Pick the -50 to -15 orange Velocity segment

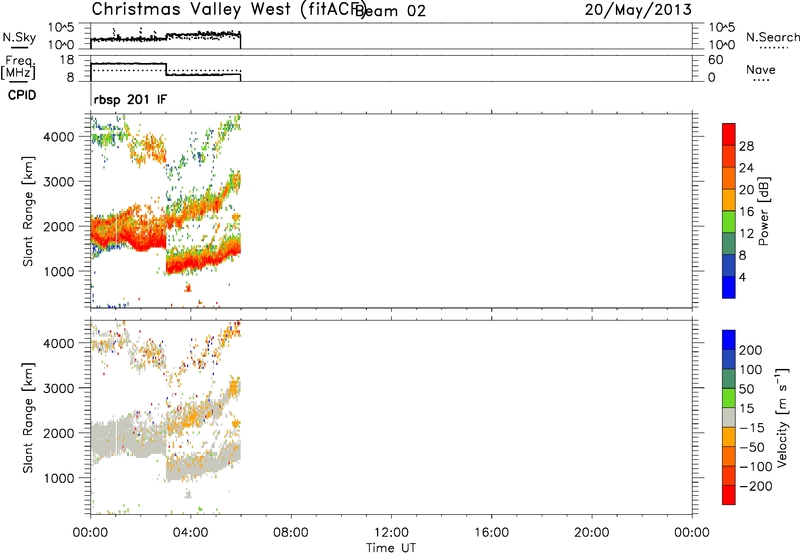point(729,437)
